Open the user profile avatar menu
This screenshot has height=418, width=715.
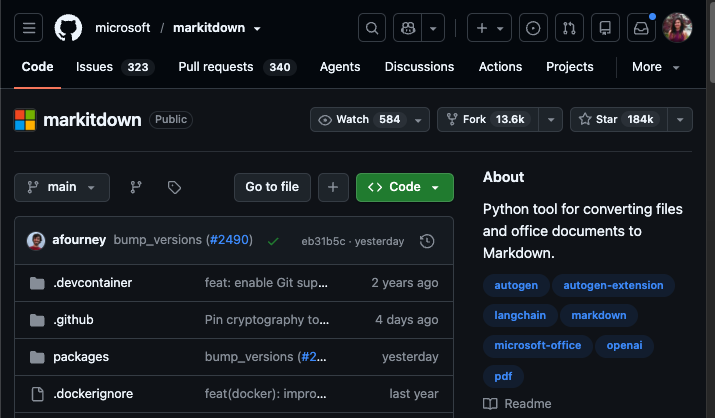pos(677,28)
